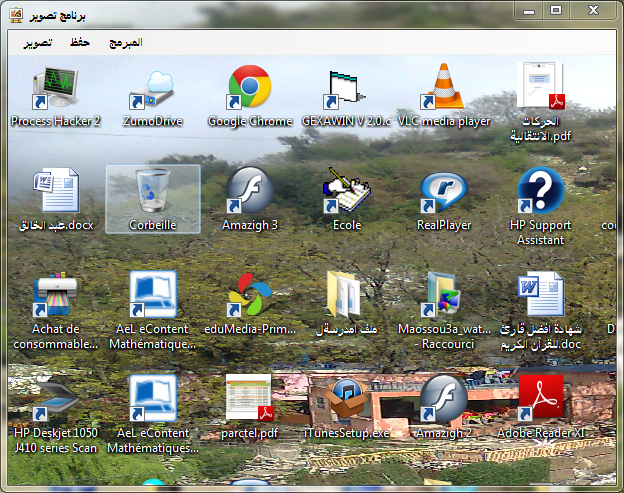Select the Corbeille recycle bin icon

pyautogui.click(x=152, y=191)
